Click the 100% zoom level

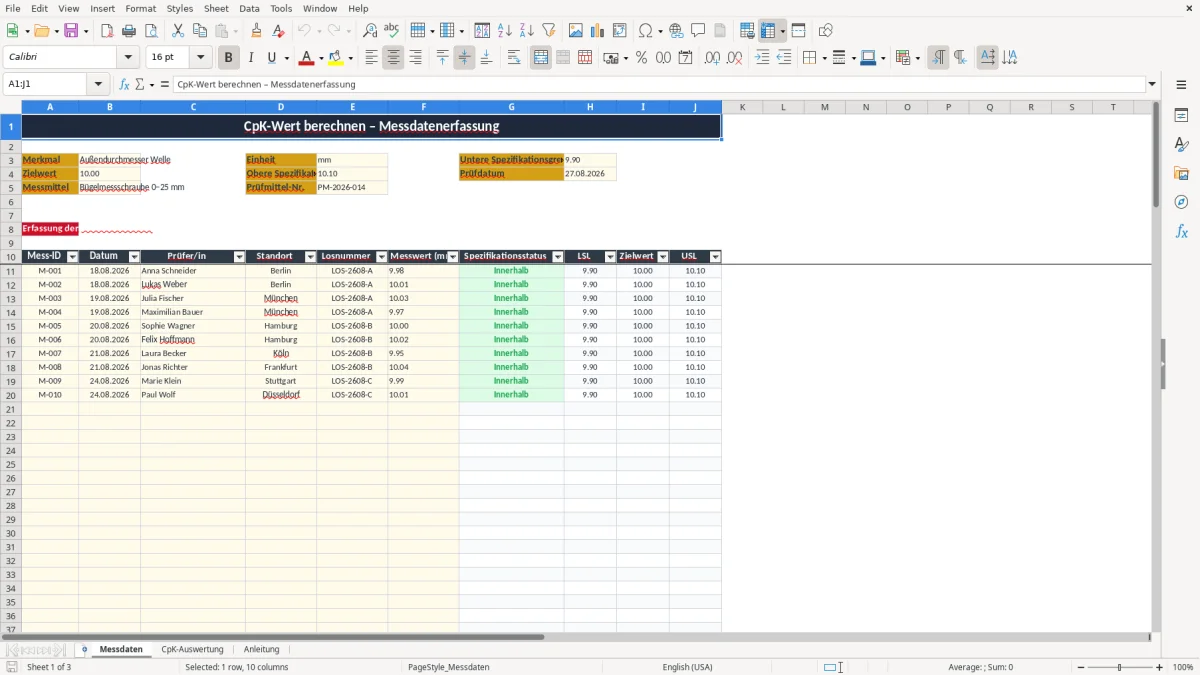[x=1182, y=667]
